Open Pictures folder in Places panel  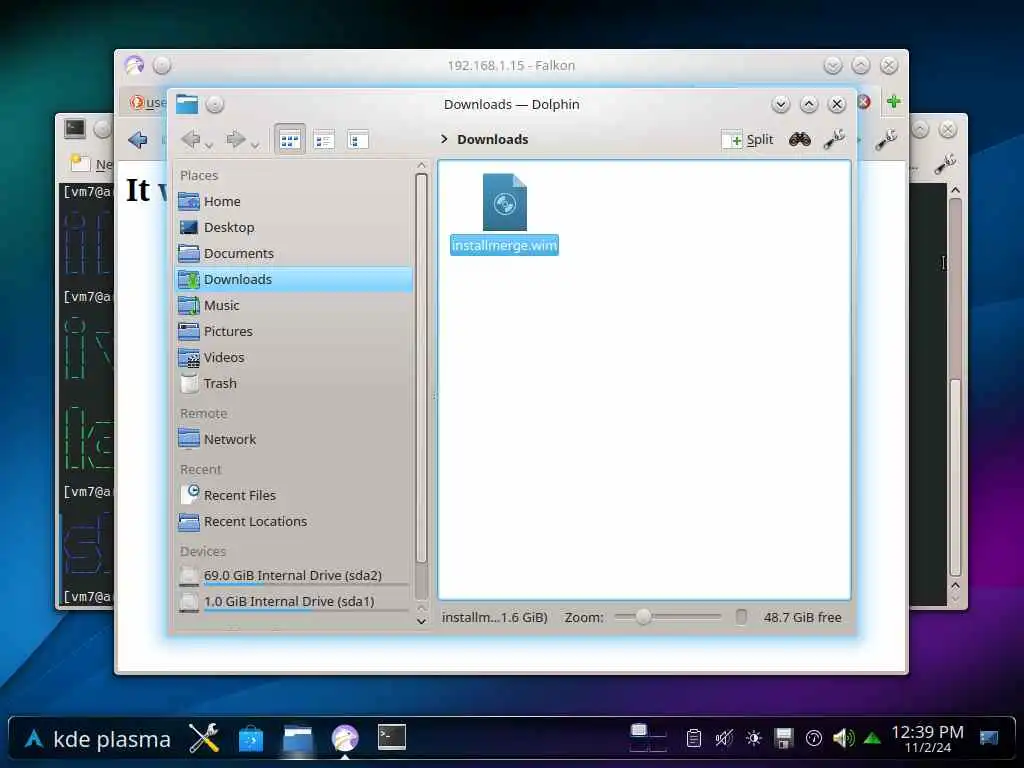[x=294, y=331]
